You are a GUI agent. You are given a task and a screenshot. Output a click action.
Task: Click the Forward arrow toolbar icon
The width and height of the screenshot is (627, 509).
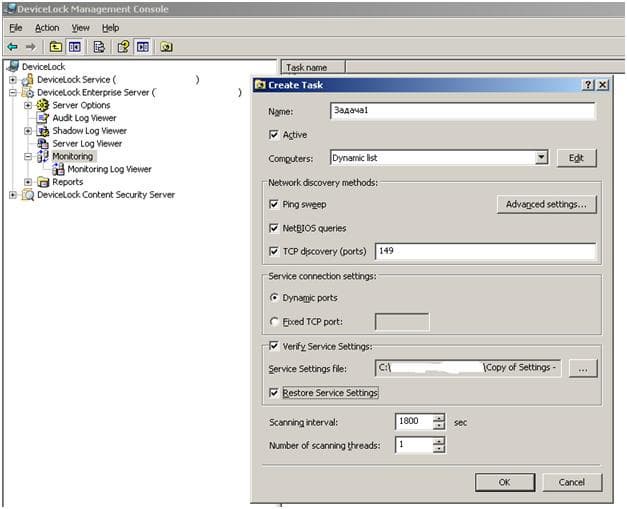(31, 47)
